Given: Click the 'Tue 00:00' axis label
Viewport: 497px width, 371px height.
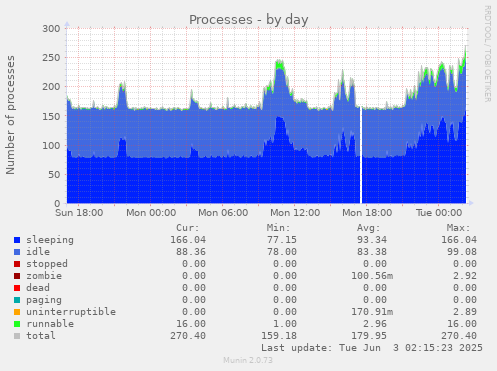Looking at the screenshot, I should (439, 213).
